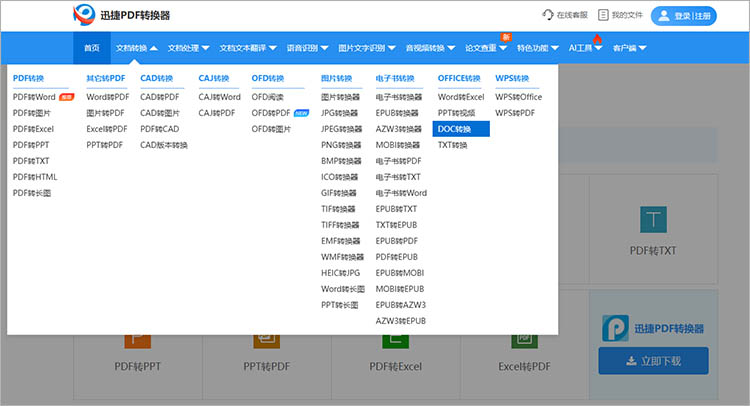
Task: Choose PPT转PDF from the dropdown menu
Action: click(104, 145)
